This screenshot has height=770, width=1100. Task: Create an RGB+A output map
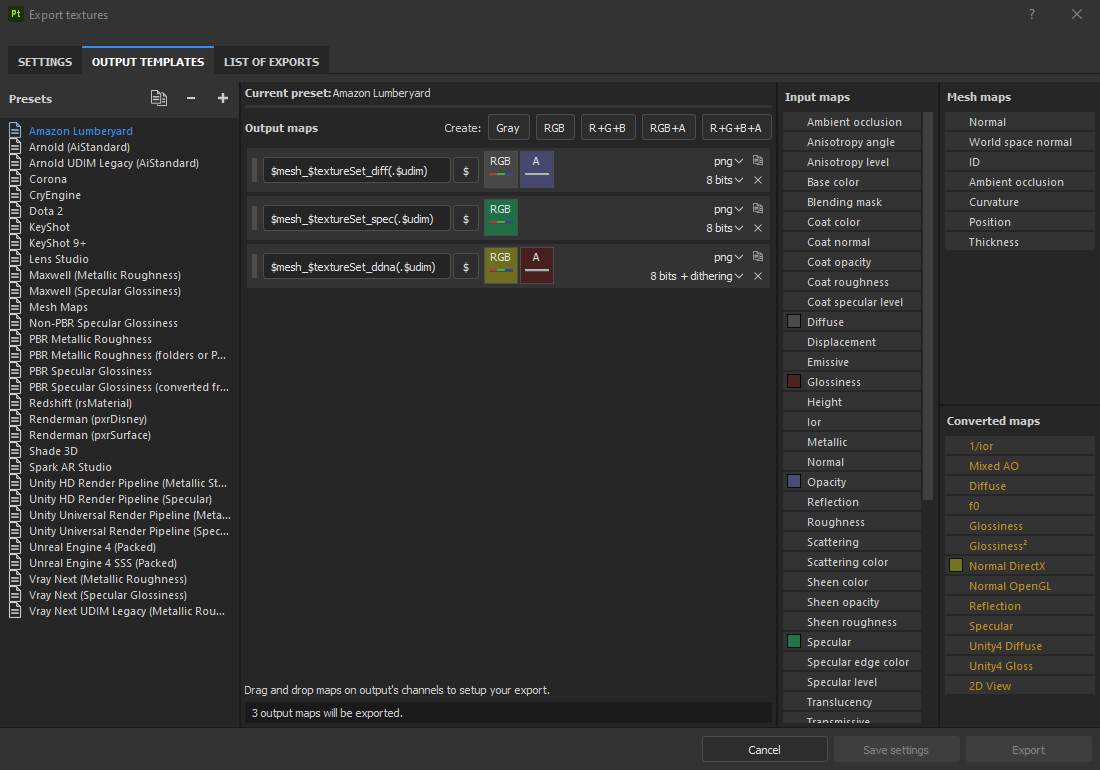[668, 128]
